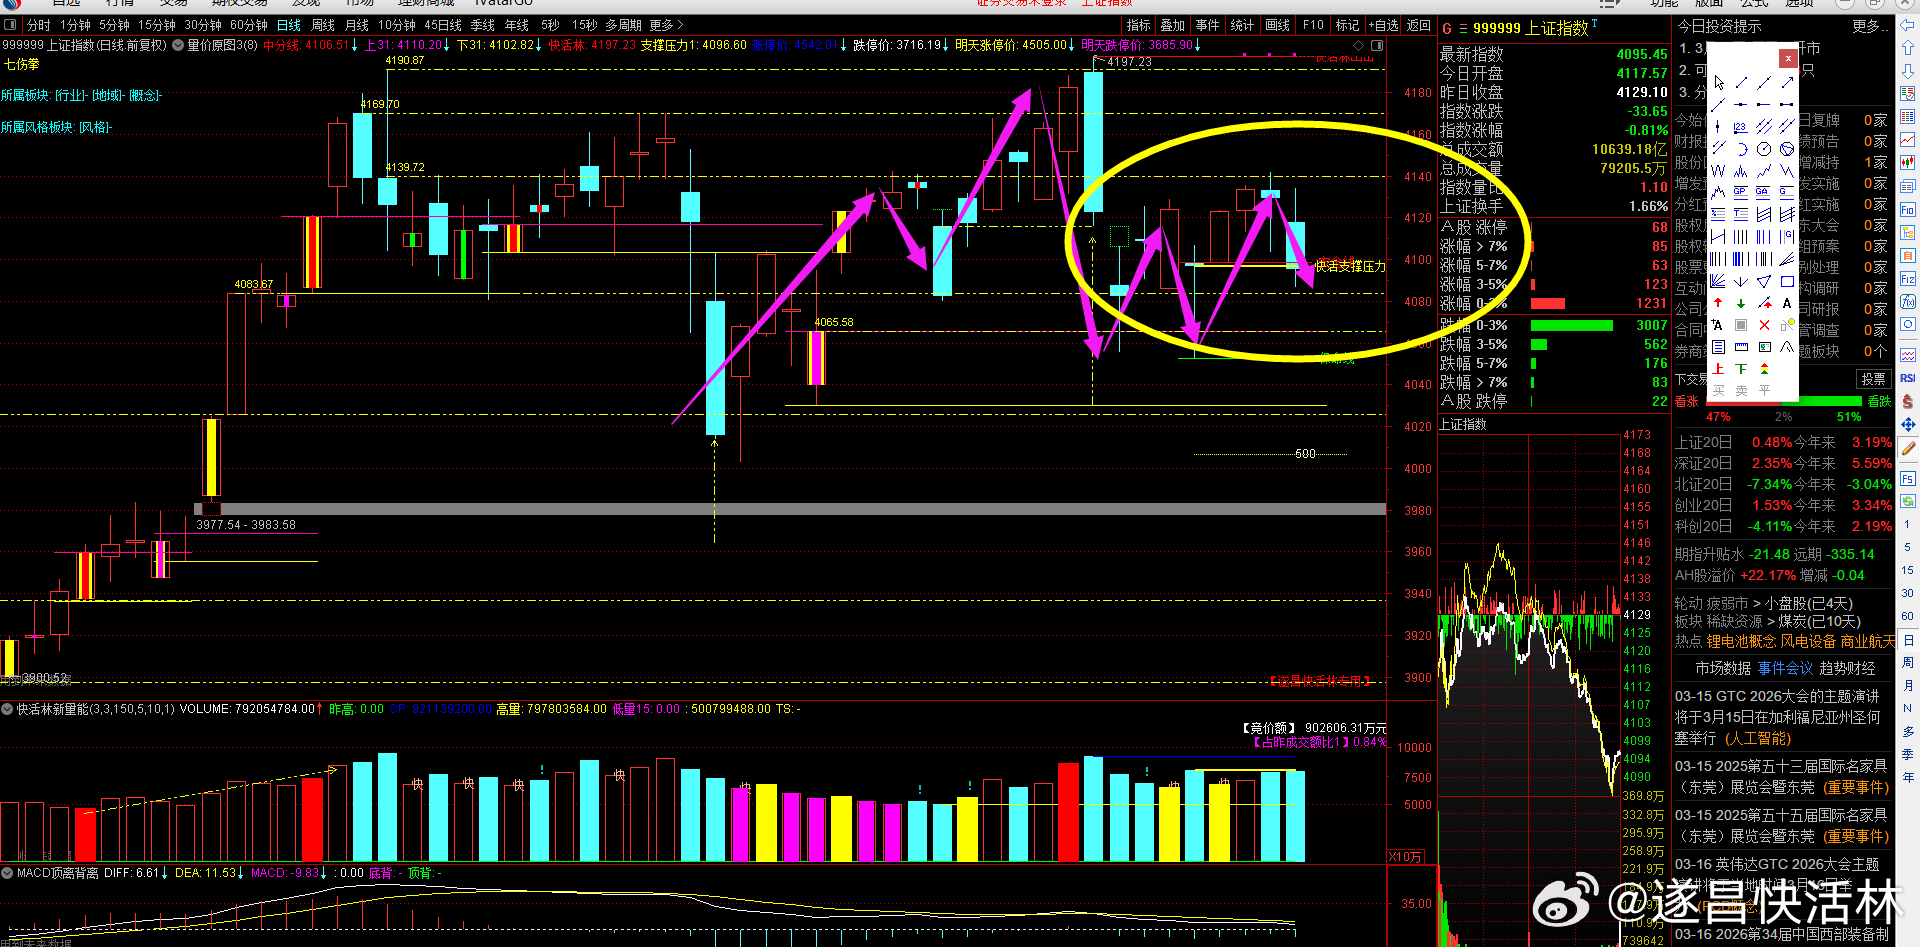Click the 季 period shortcut on right edge
Image resolution: width=1920 pixels, height=947 pixels.
1908,754
